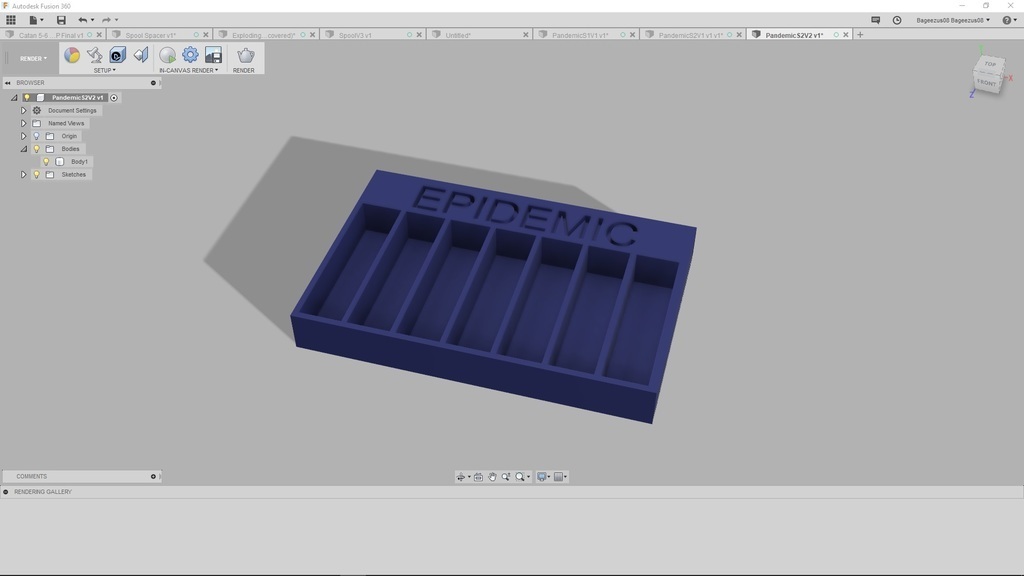Switch to the PandemicS1V1 v1 tab
This screenshot has width=1024, height=576.
[x=580, y=35]
